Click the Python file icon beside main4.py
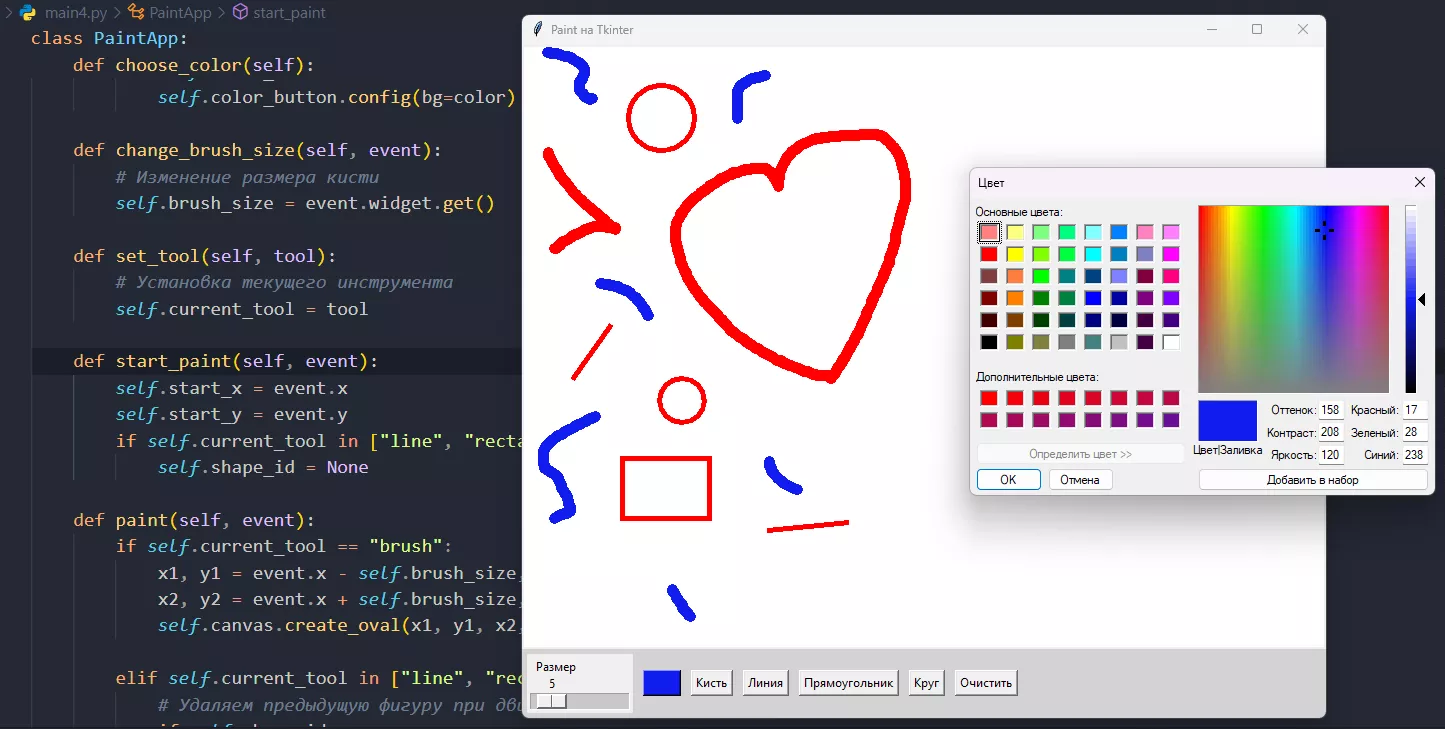Viewport: 1445px width, 729px height. (x=28, y=12)
